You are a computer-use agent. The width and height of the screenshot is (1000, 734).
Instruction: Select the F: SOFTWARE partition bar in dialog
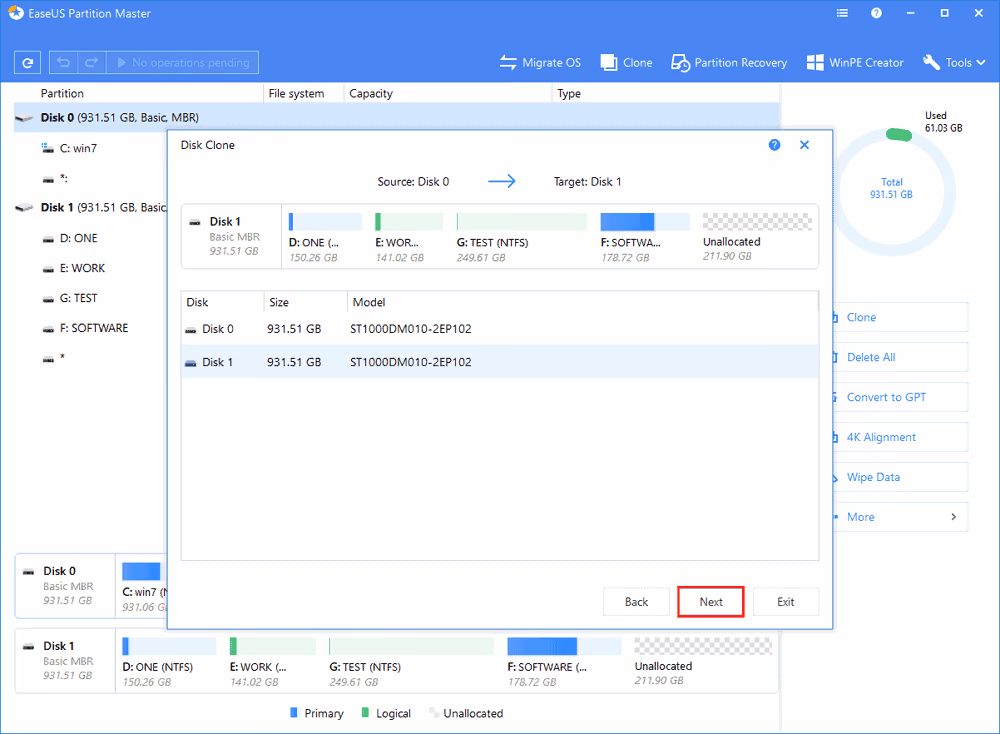644,222
